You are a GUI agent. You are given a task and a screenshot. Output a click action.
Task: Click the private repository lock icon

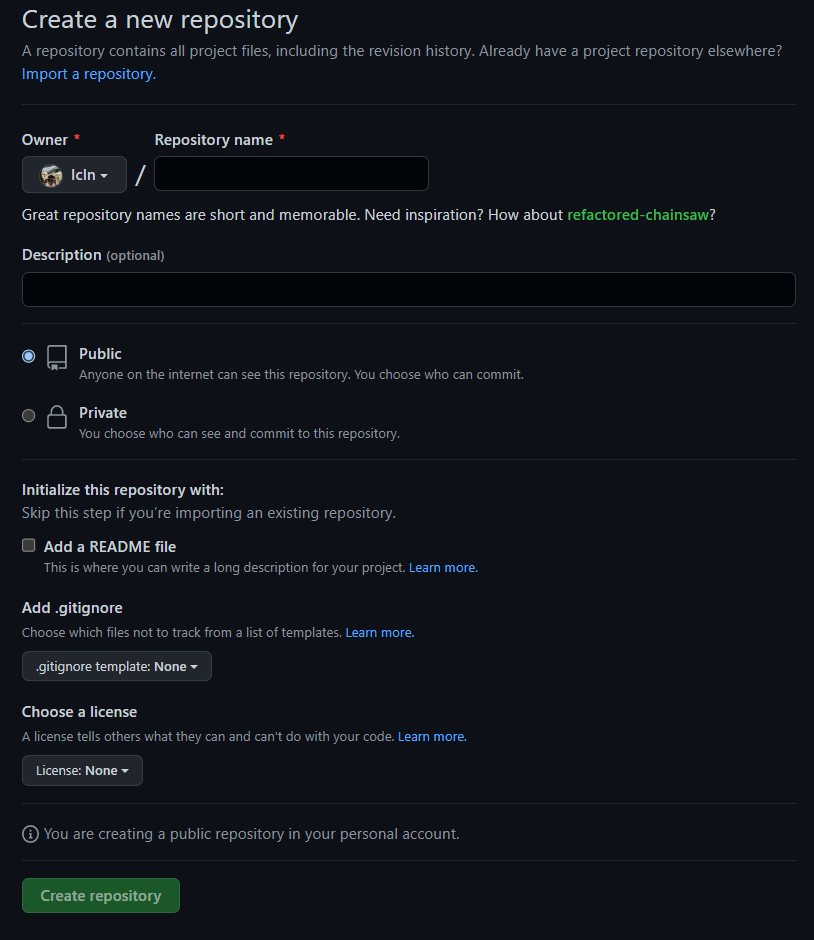pos(57,417)
